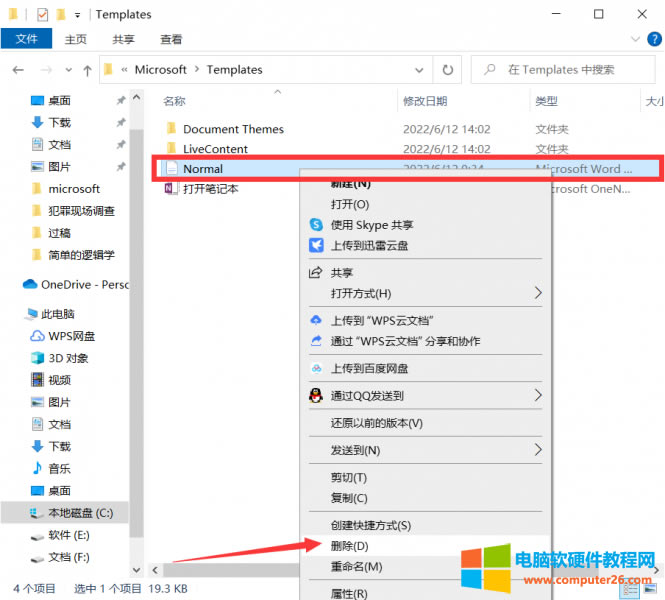Open the microsoft folder in sidebar

pyautogui.click(x=74, y=189)
